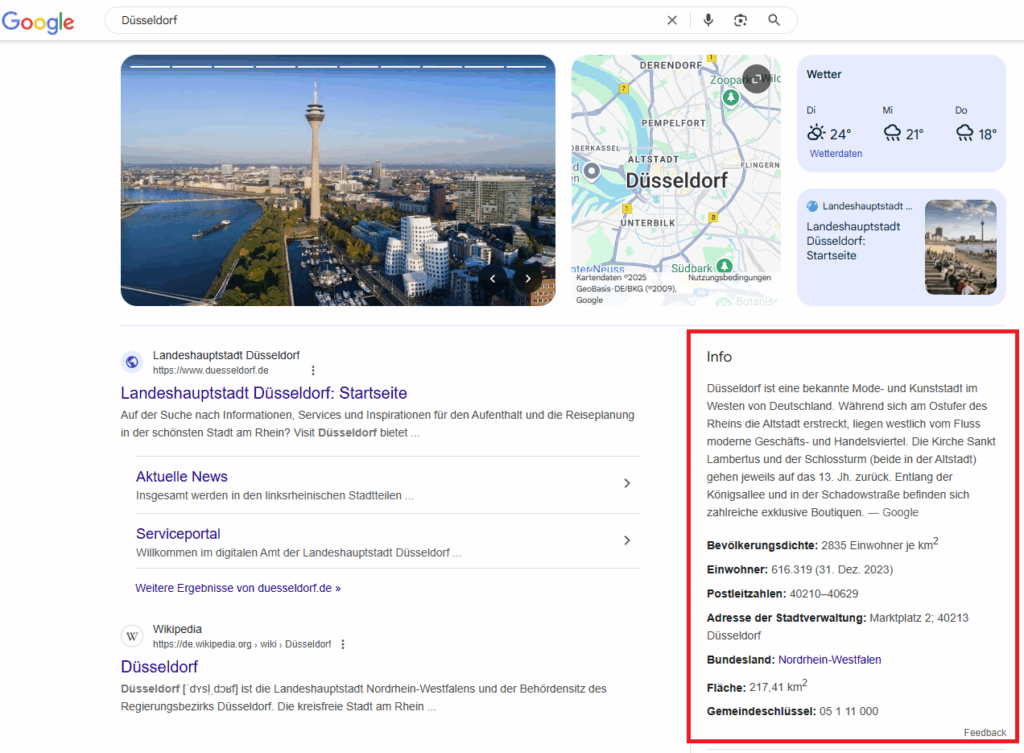
Task: Open Google Lens image search icon
Action: pyautogui.click(x=740, y=20)
